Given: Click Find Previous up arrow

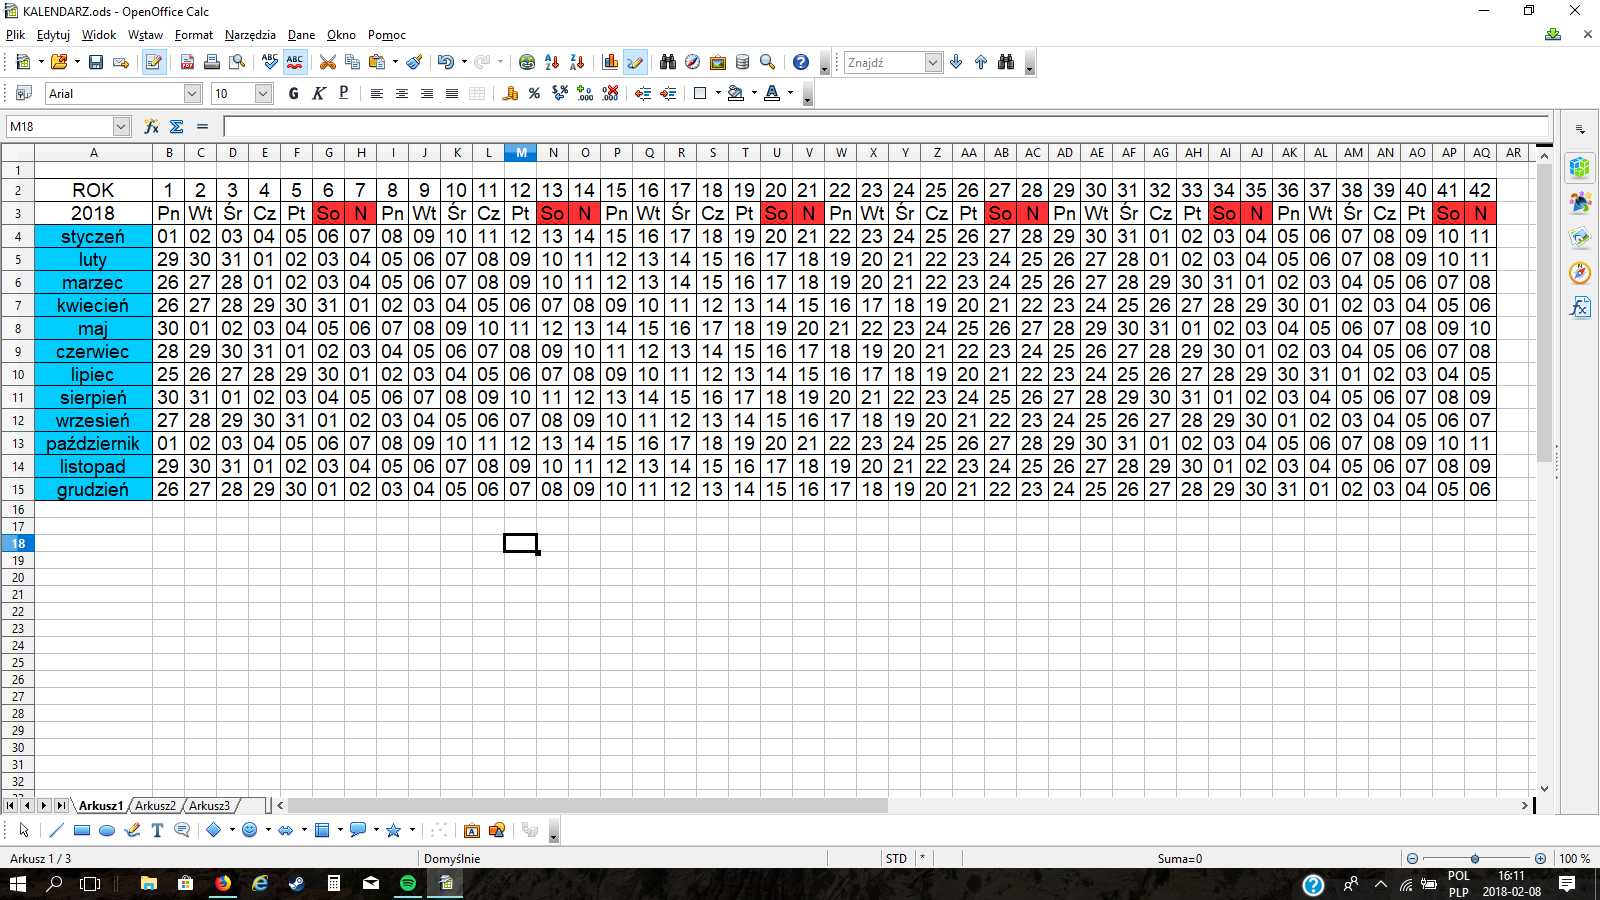Looking at the screenshot, I should coord(981,62).
